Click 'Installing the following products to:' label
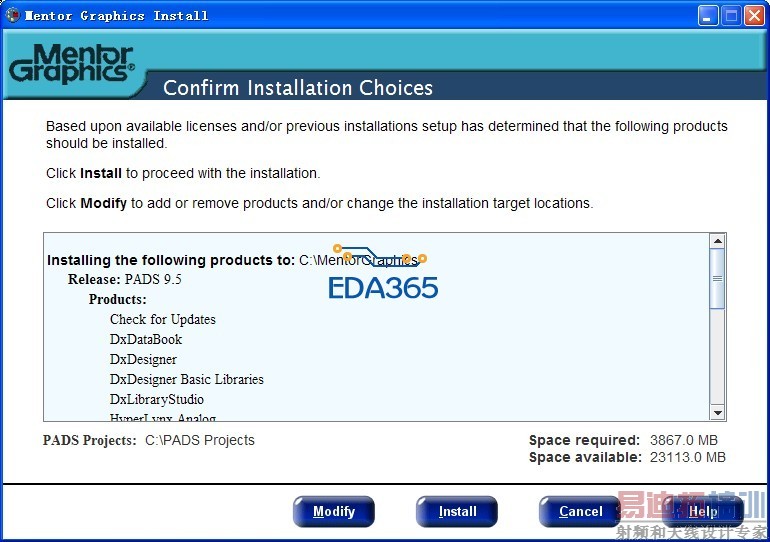The width and height of the screenshot is (770, 542). point(171,260)
